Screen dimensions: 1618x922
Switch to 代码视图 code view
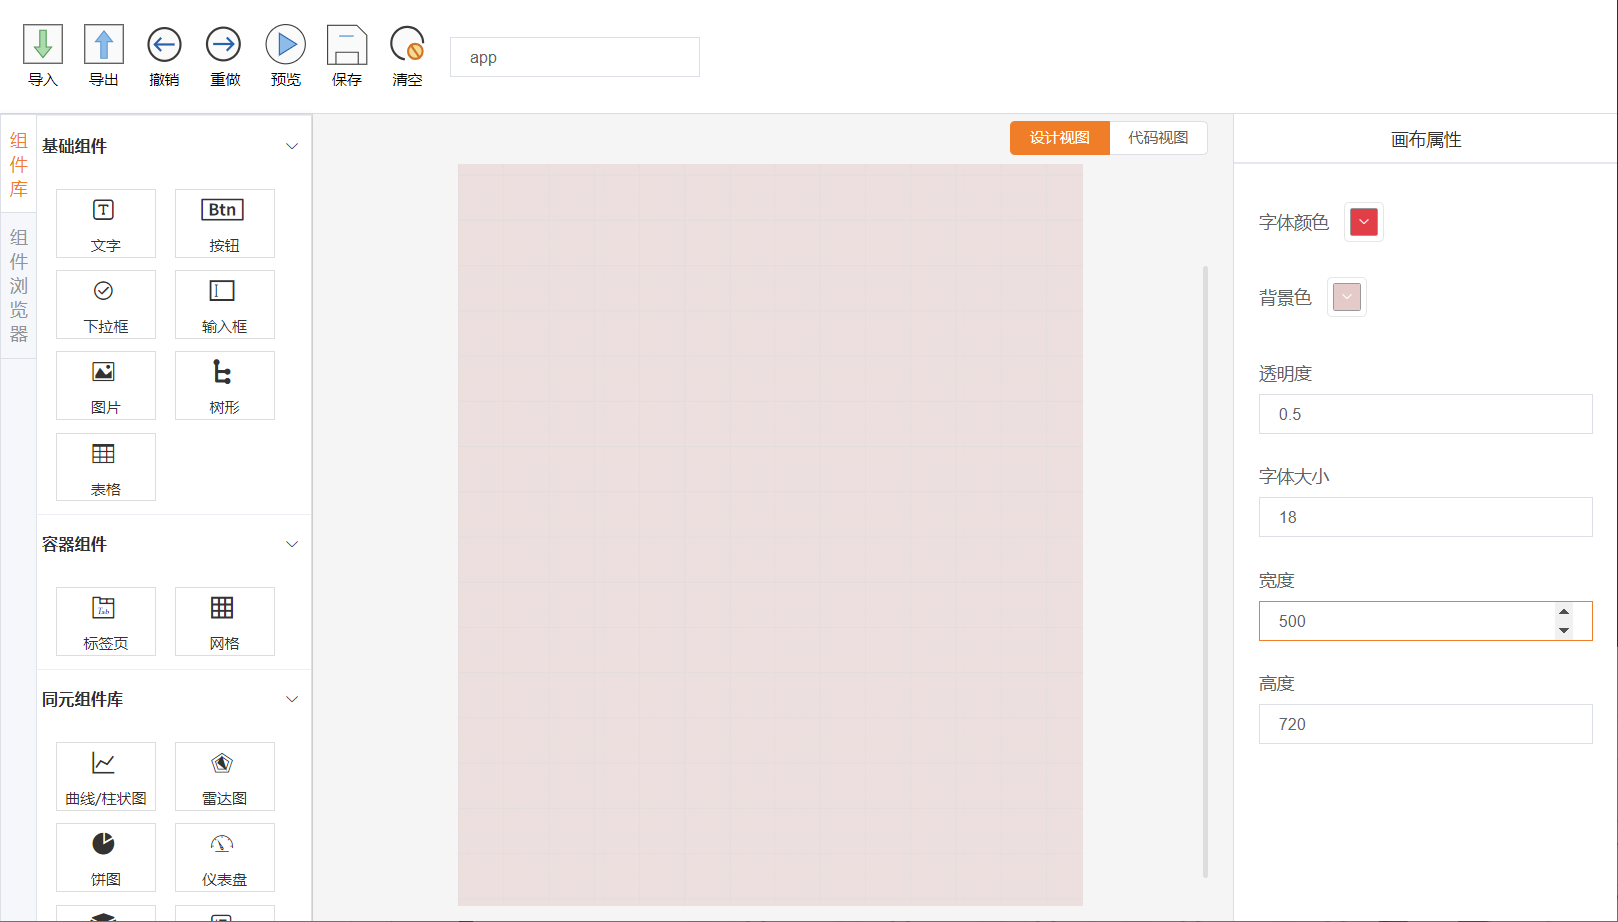1158,138
